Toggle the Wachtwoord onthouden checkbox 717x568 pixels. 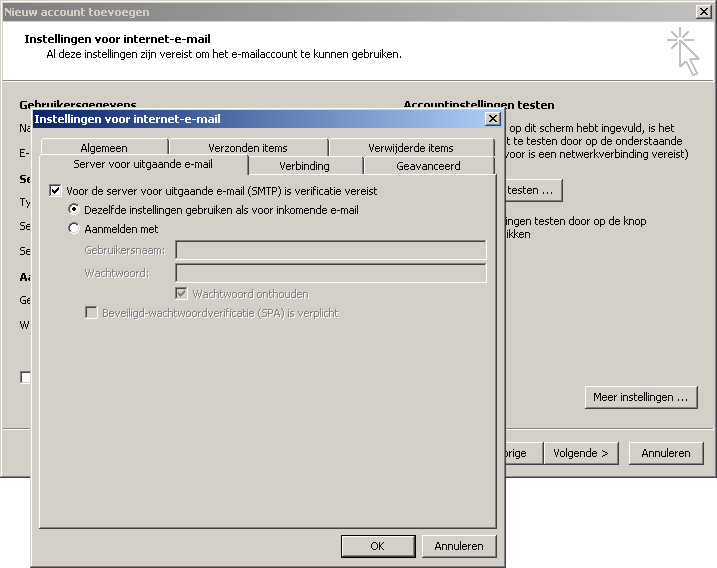click(x=182, y=294)
